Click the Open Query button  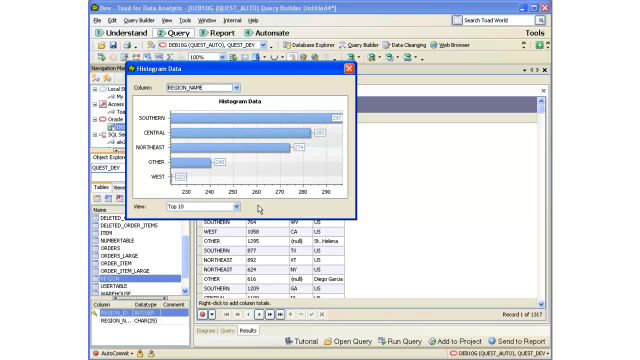point(348,341)
